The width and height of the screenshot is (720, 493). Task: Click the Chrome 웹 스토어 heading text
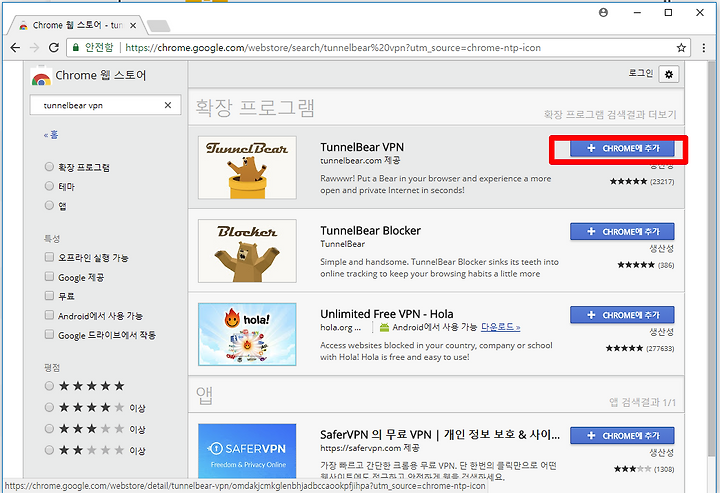point(101,75)
